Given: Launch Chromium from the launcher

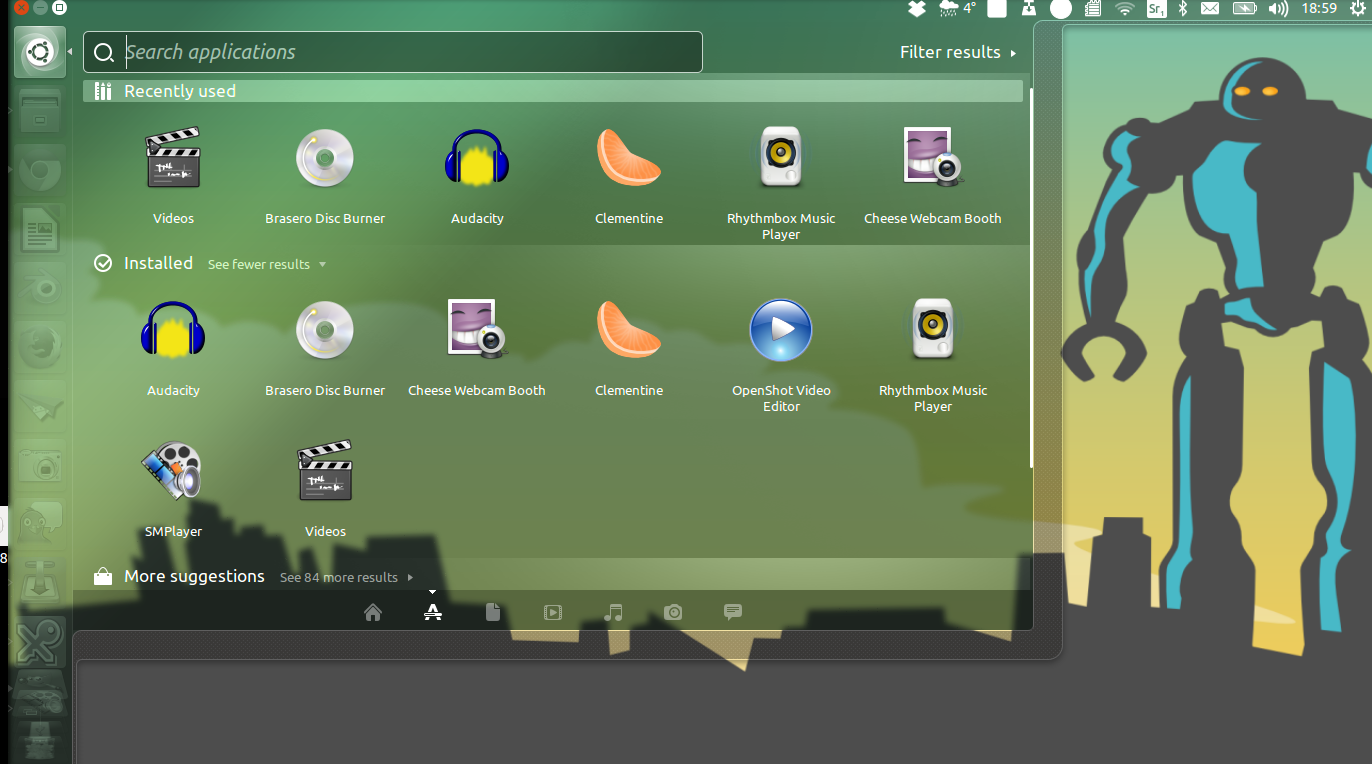Looking at the screenshot, I should [40, 169].
